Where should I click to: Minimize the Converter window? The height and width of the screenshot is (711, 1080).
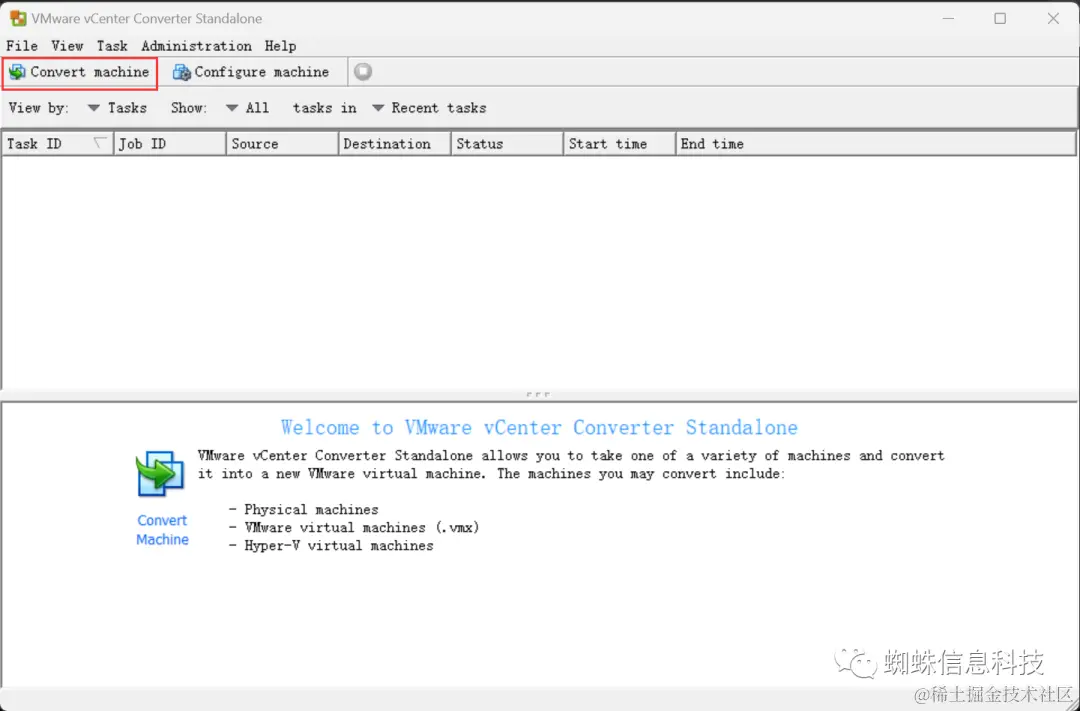click(948, 19)
